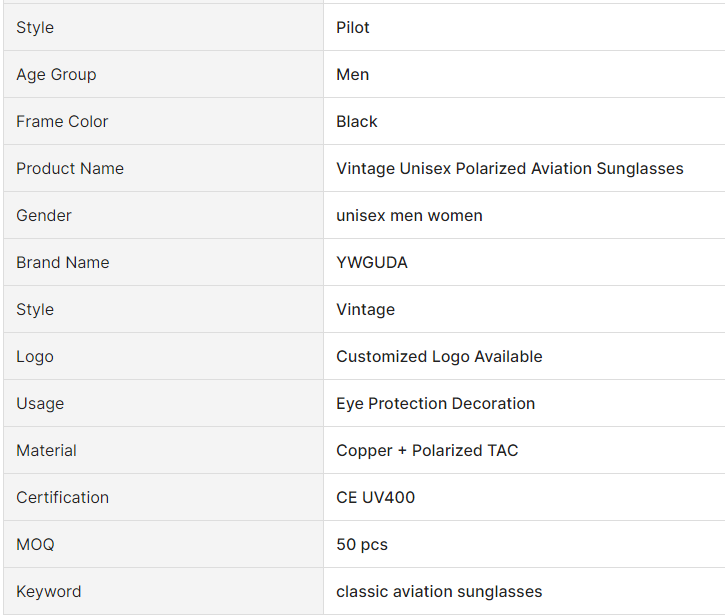The height and width of the screenshot is (616, 725).
Task: Click classic aviation sunglasses keyword value
Action: click(439, 592)
